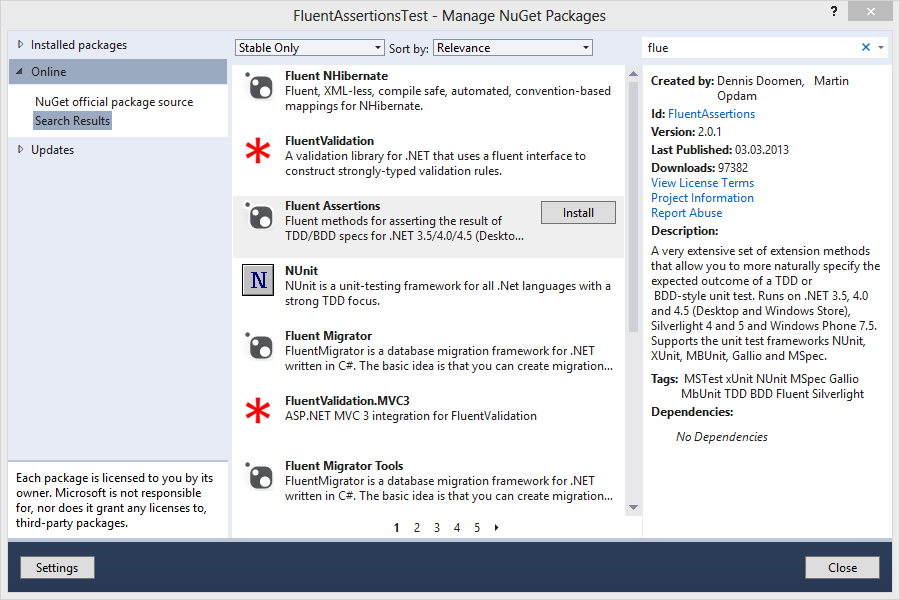
Task: Expand the Updates section
Action: point(21,150)
